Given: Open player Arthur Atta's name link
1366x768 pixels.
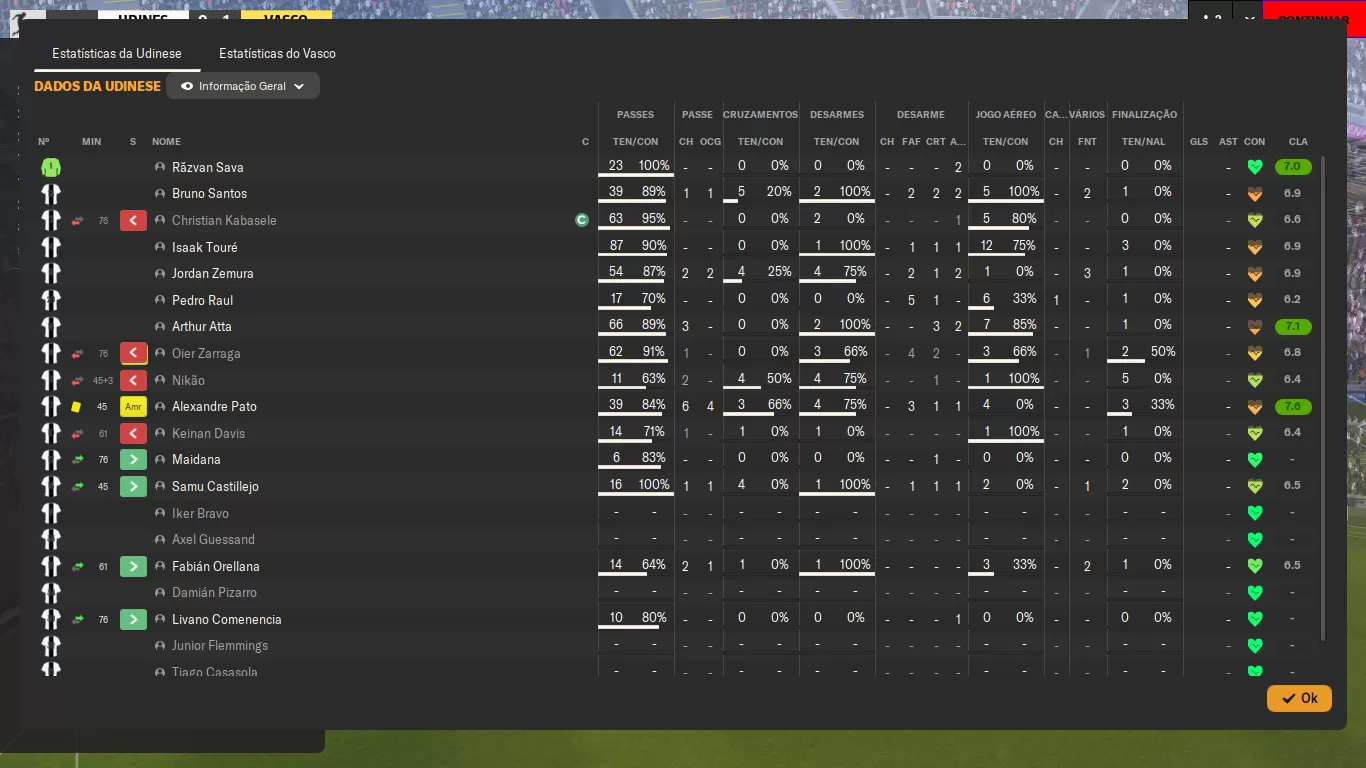Looking at the screenshot, I should (202, 327).
